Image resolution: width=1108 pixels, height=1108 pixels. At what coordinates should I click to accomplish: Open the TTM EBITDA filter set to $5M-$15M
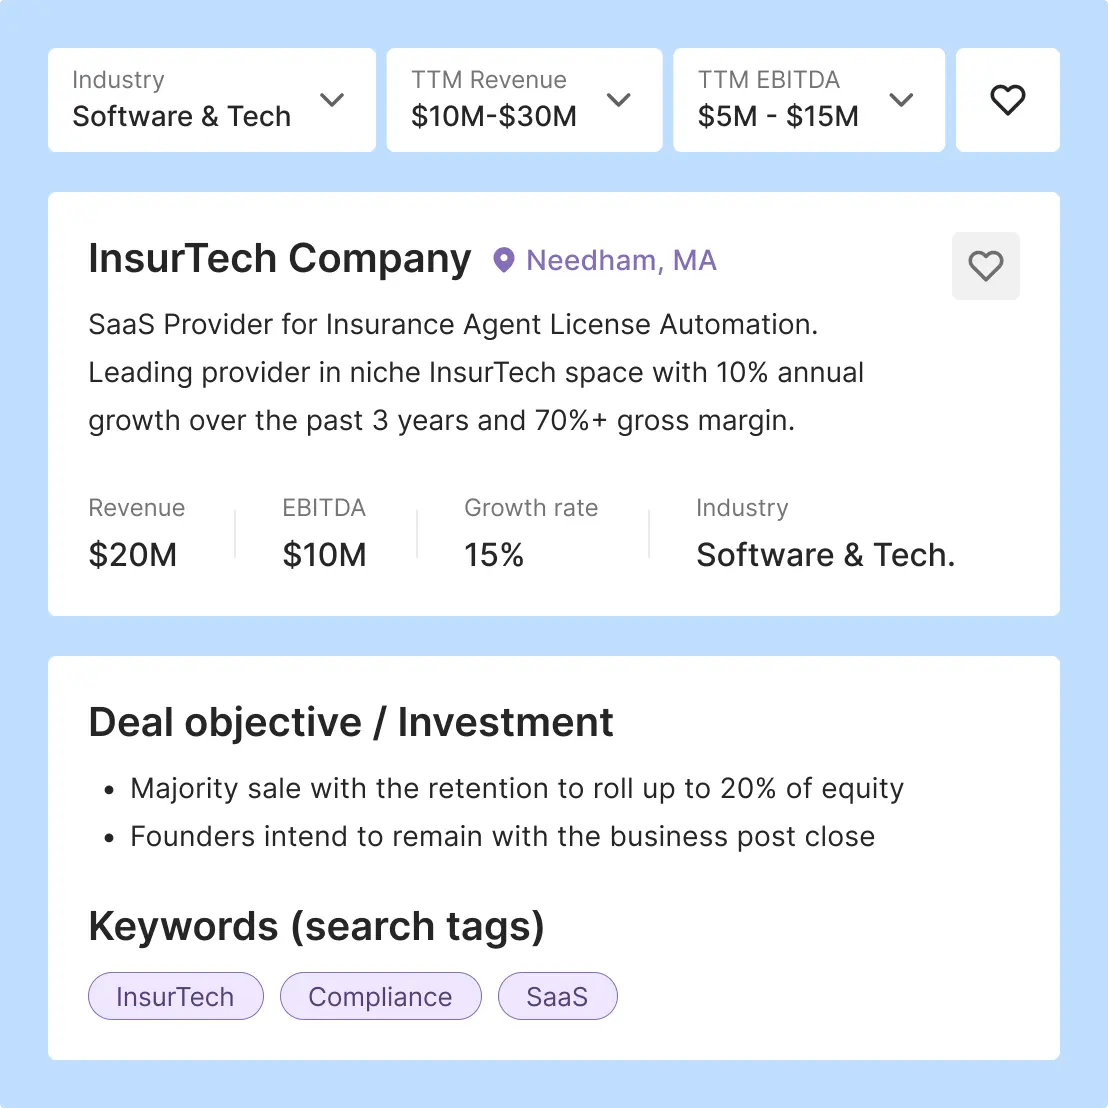pyautogui.click(x=808, y=100)
